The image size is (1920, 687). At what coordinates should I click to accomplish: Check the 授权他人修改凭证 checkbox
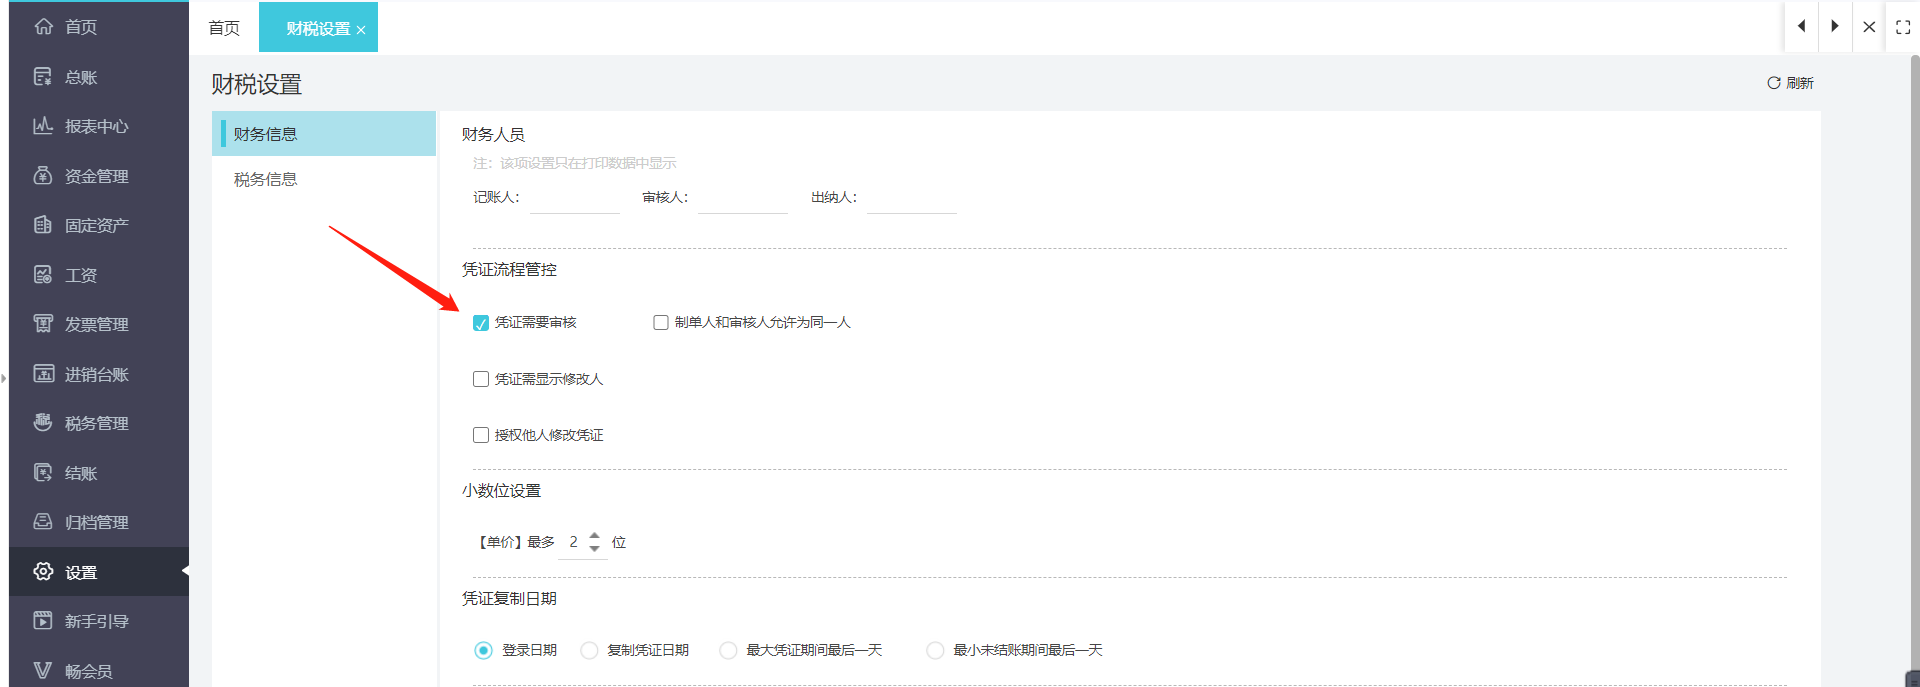click(x=481, y=435)
